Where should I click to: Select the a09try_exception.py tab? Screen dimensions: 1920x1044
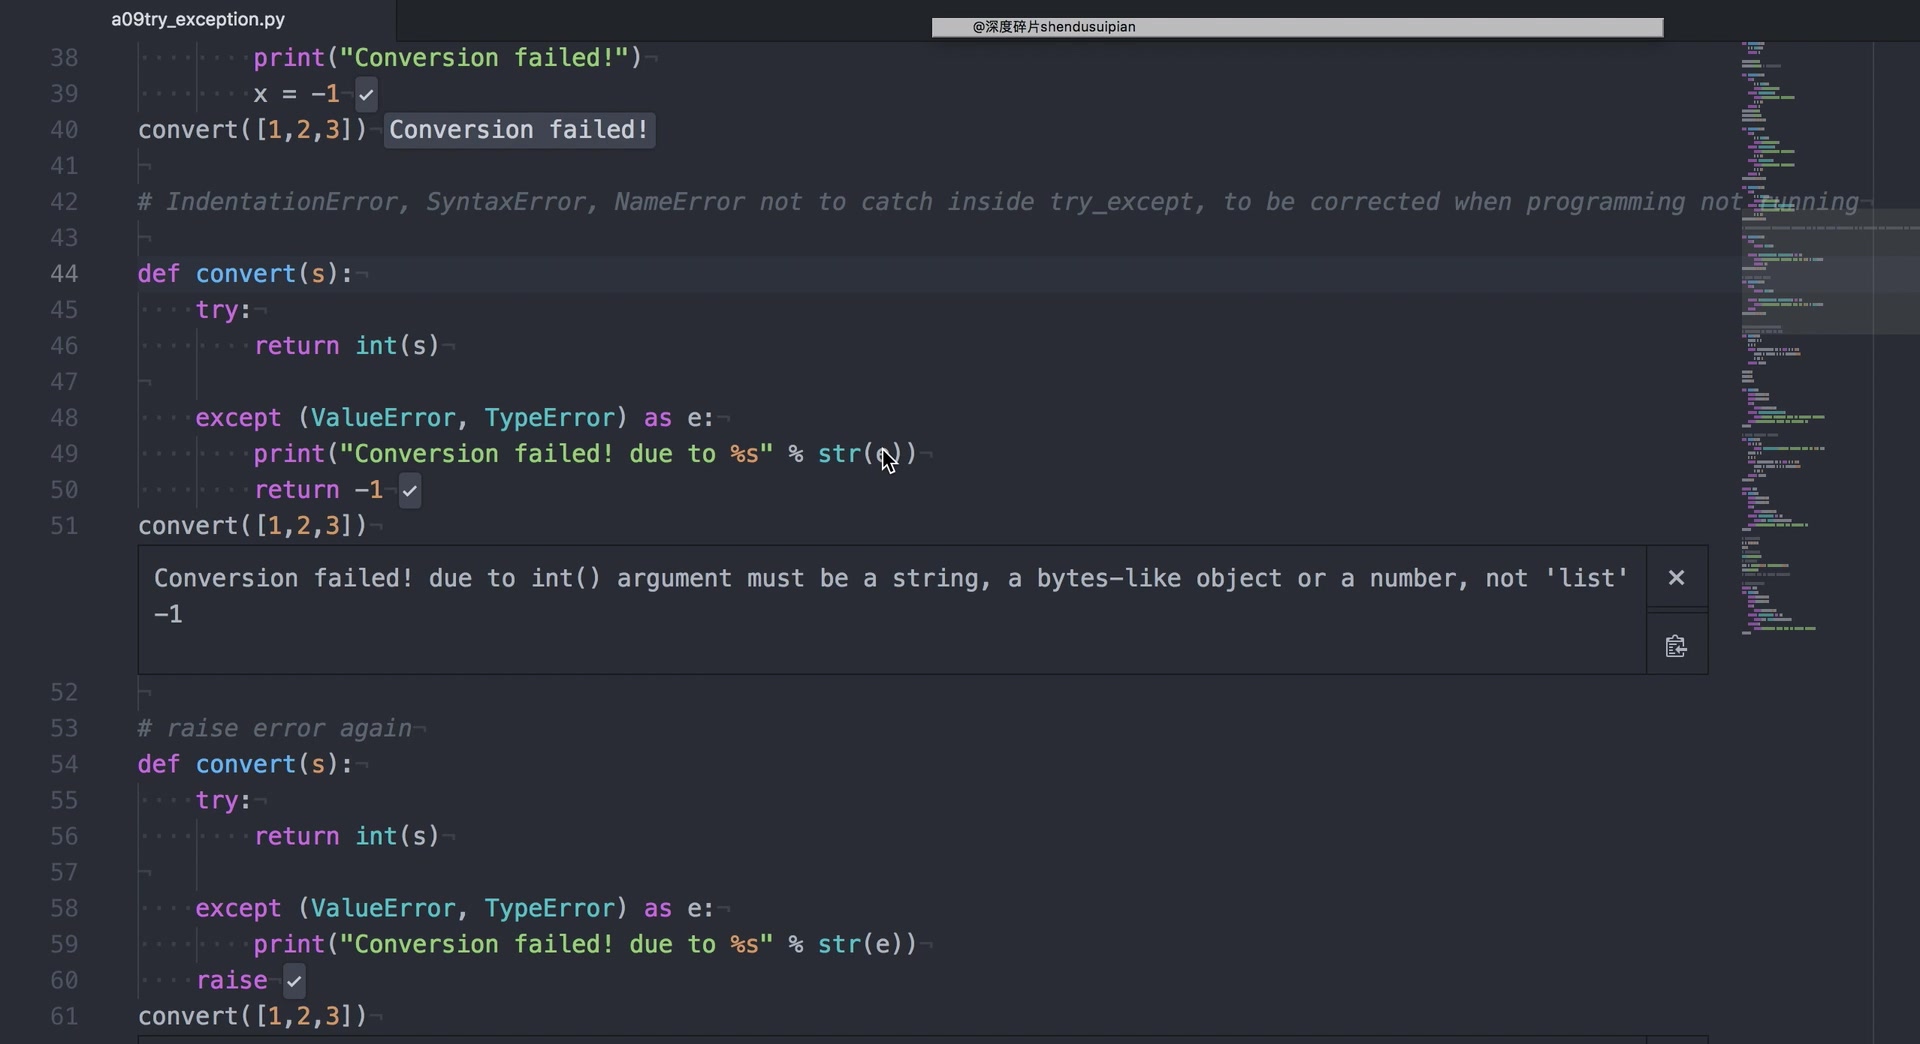[198, 19]
